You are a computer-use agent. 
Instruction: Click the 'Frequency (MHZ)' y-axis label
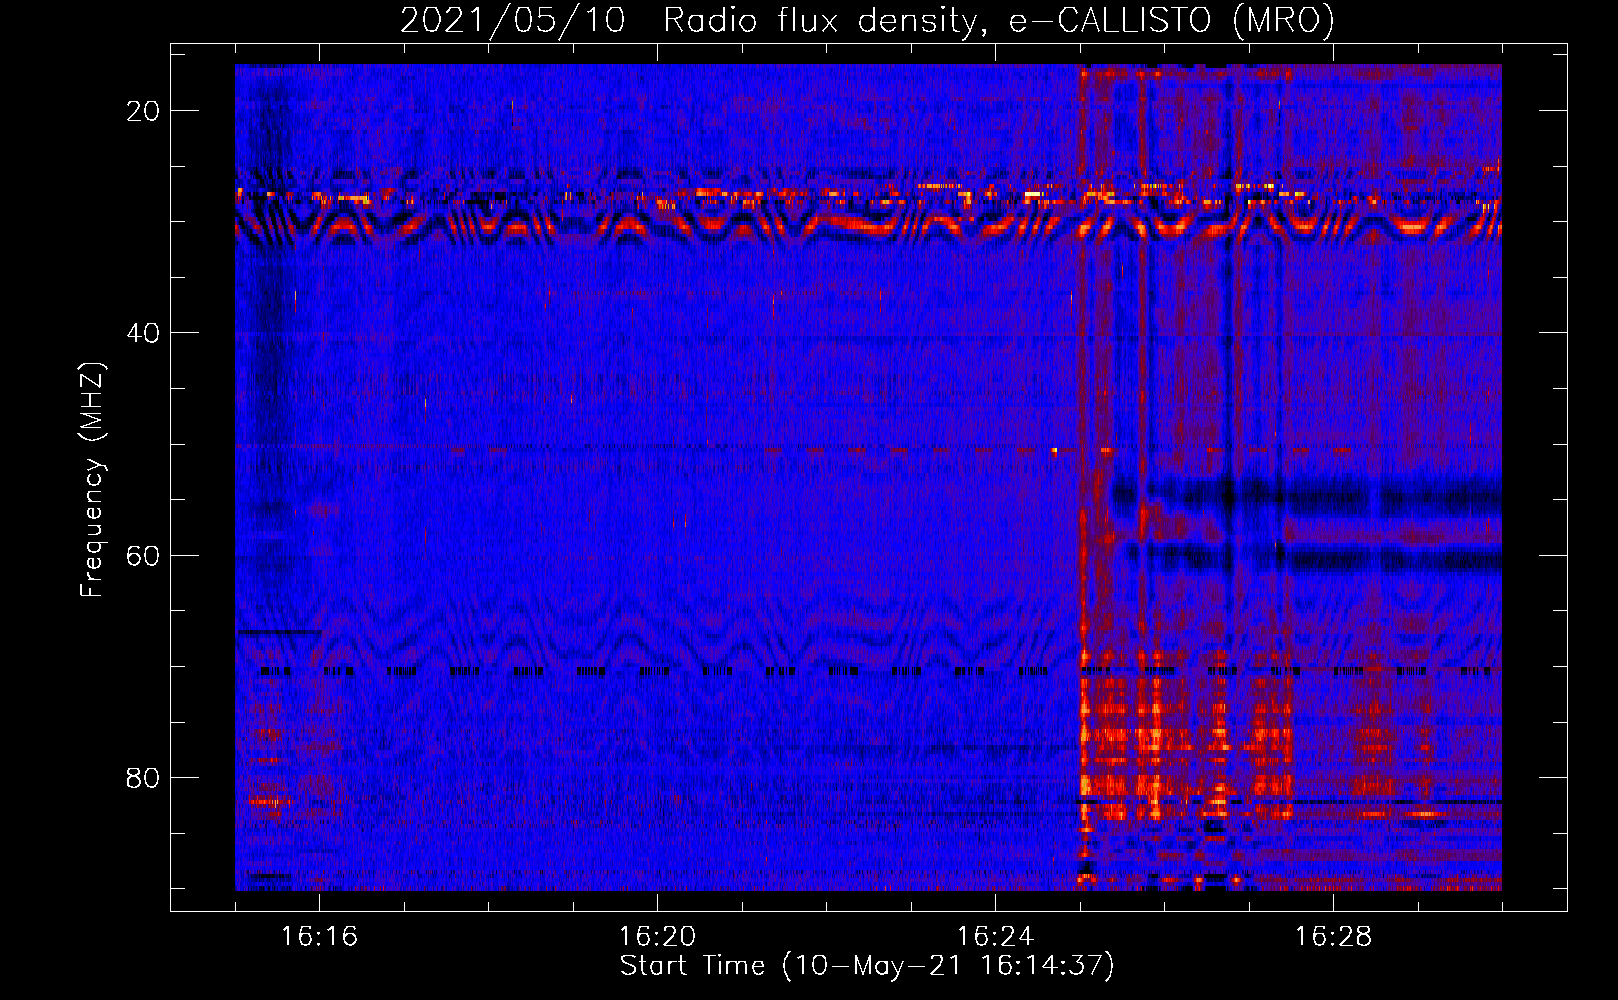pyautogui.click(x=92, y=480)
